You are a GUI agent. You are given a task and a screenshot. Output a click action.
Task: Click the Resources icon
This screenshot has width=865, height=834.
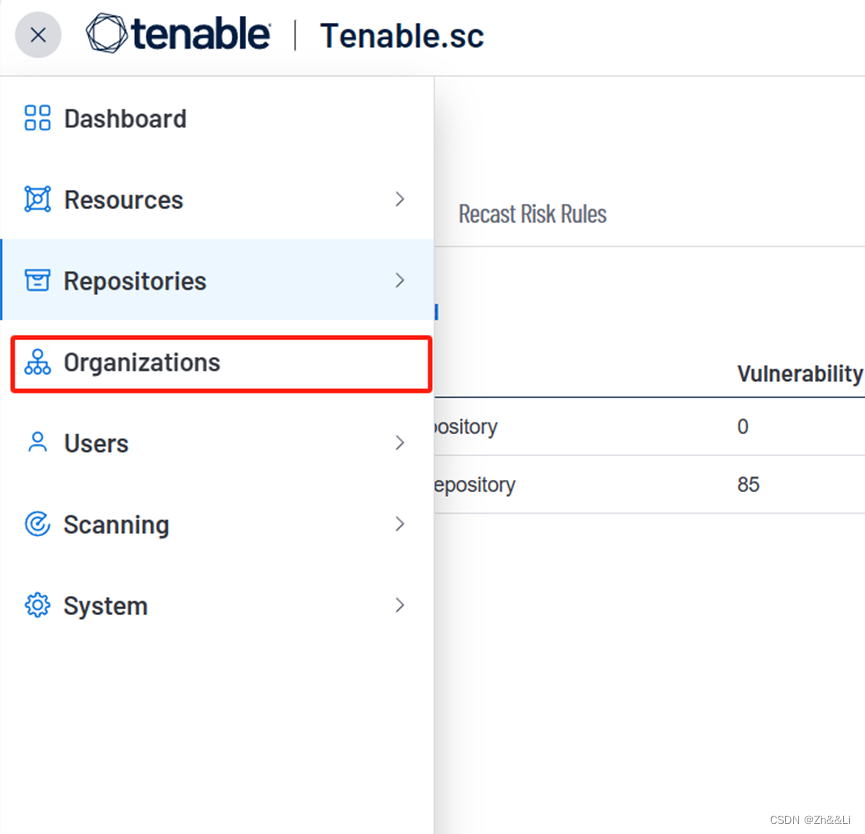(x=37, y=200)
